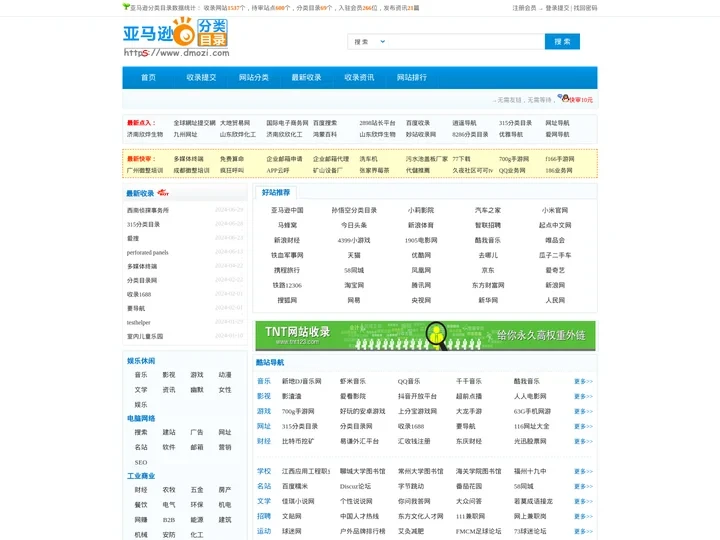
Task: Open 全球網址提交網 in 最新点入 row
Action: point(194,123)
